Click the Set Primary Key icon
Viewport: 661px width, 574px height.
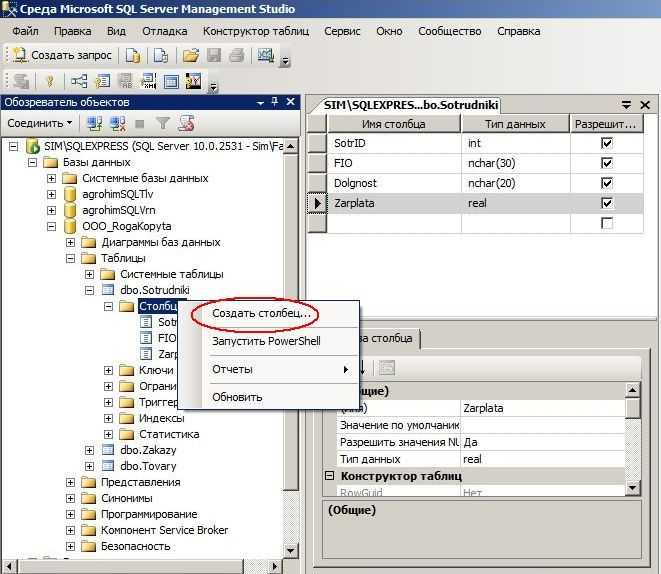point(48,82)
